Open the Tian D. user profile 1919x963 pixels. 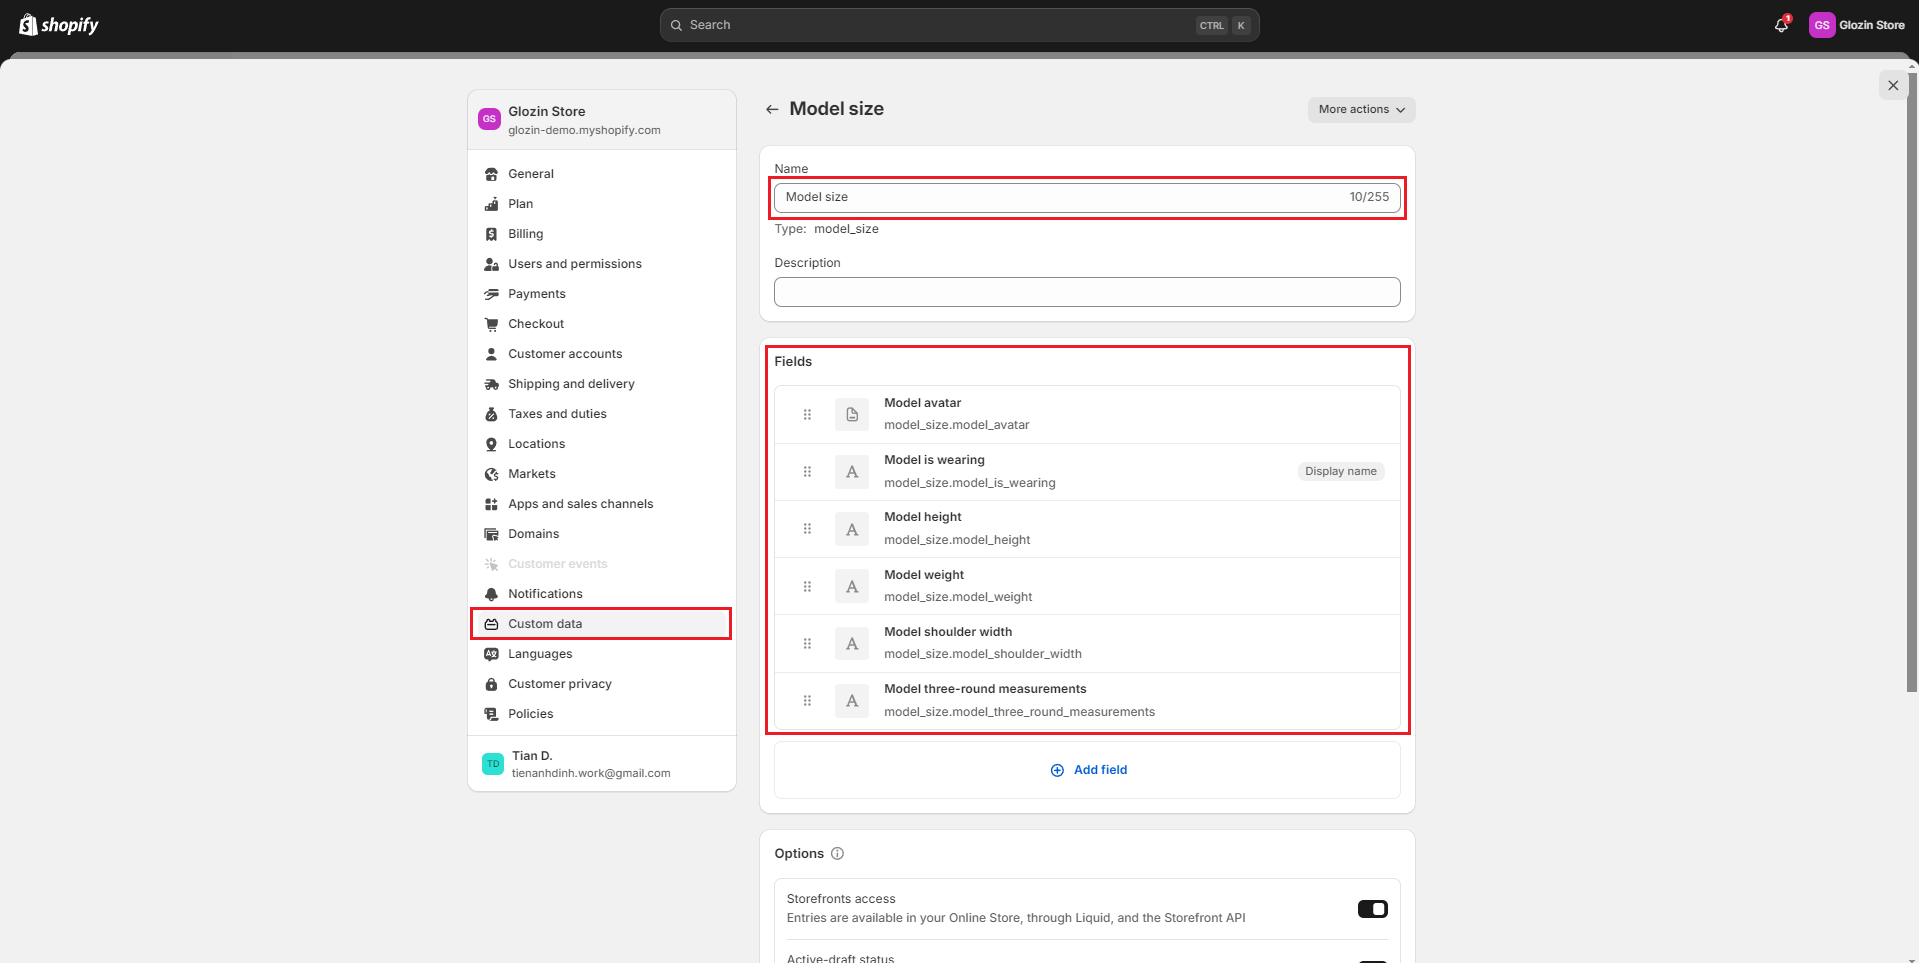(x=590, y=764)
